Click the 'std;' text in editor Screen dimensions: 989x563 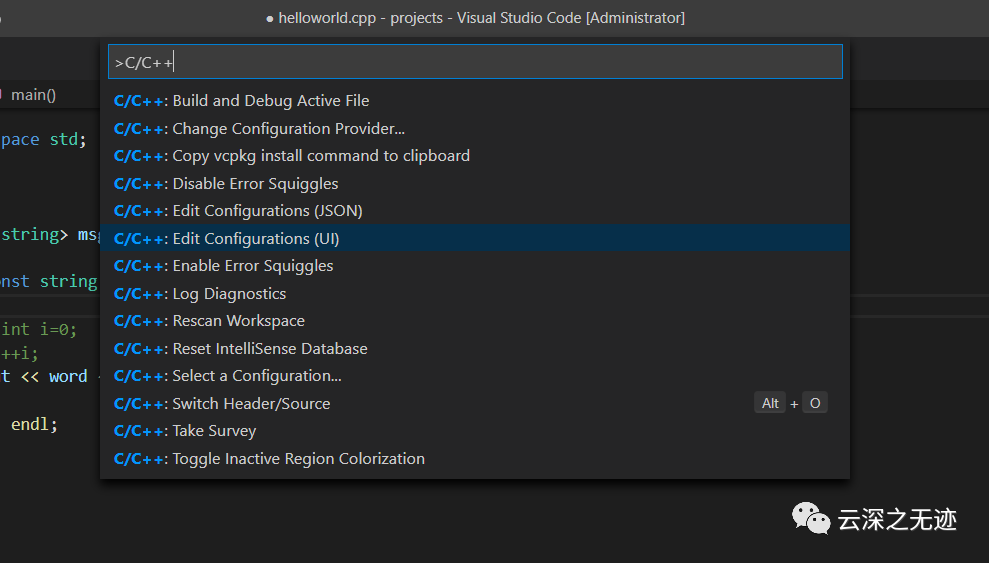point(68,139)
